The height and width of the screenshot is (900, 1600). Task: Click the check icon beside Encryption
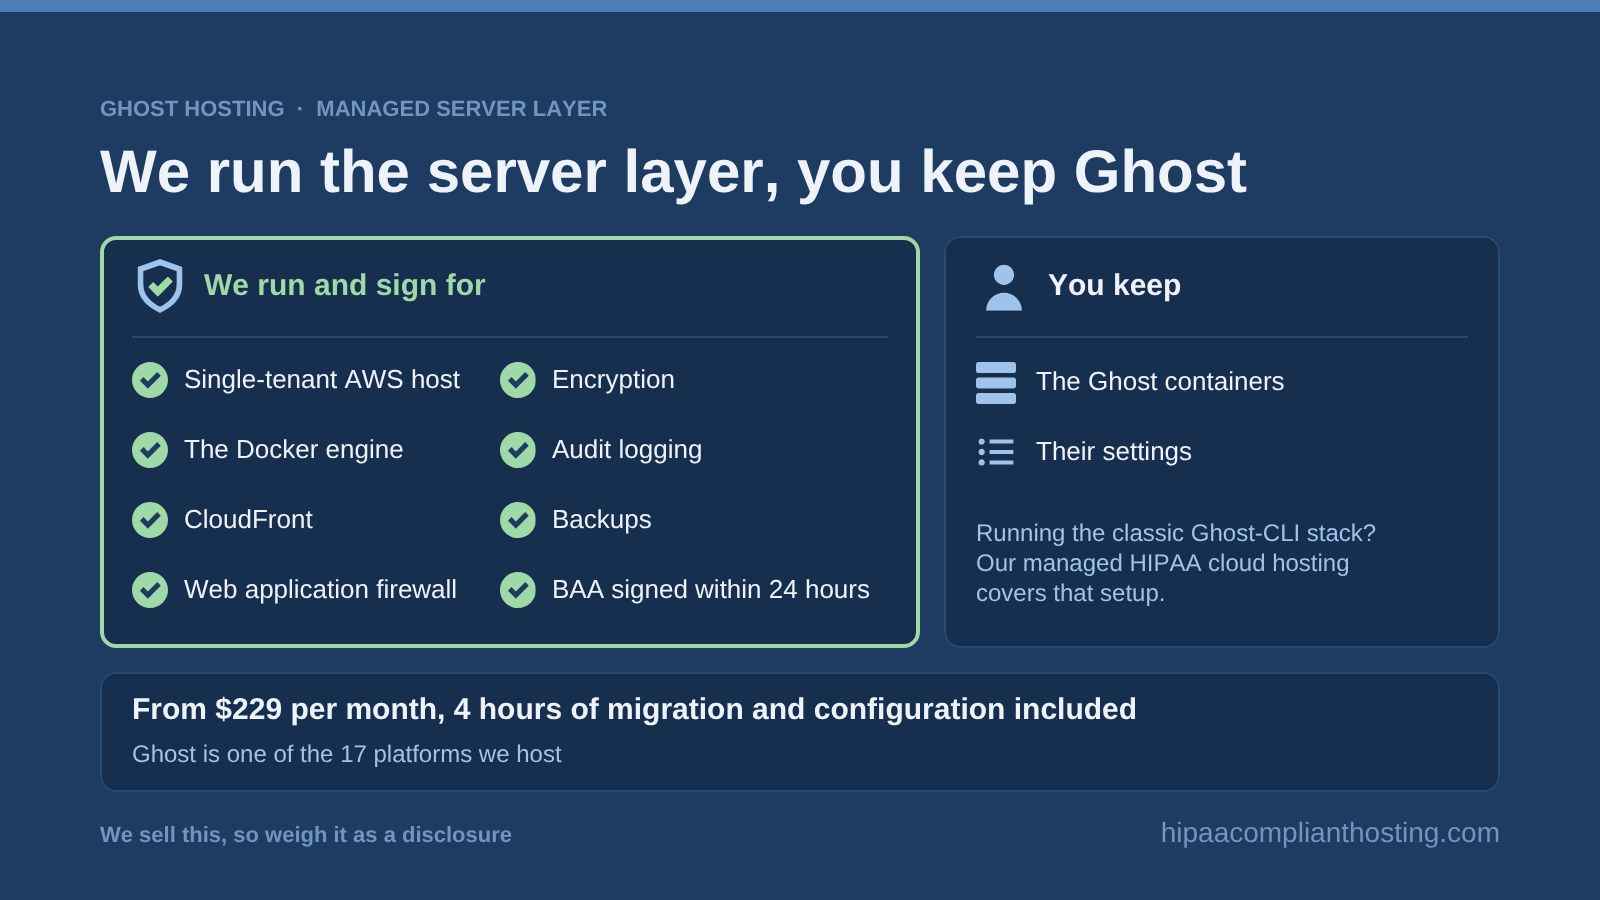[x=518, y=380]
